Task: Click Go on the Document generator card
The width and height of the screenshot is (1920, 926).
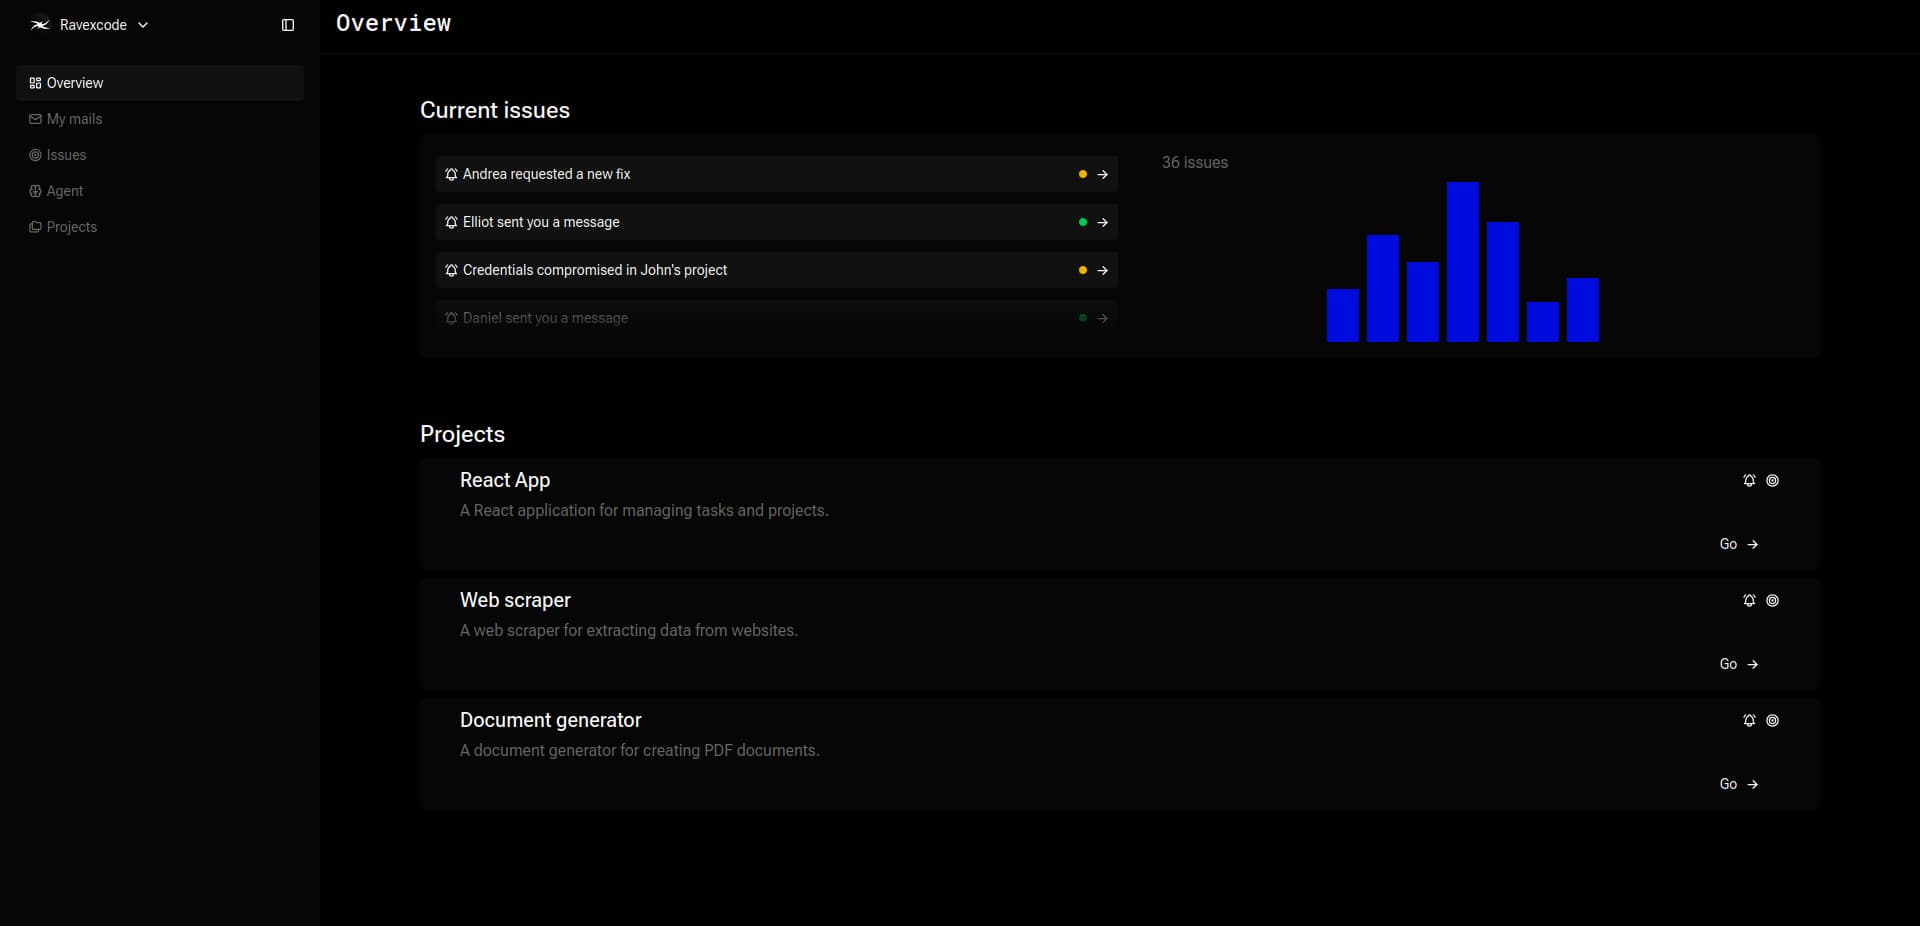Action: point(1739,784)
